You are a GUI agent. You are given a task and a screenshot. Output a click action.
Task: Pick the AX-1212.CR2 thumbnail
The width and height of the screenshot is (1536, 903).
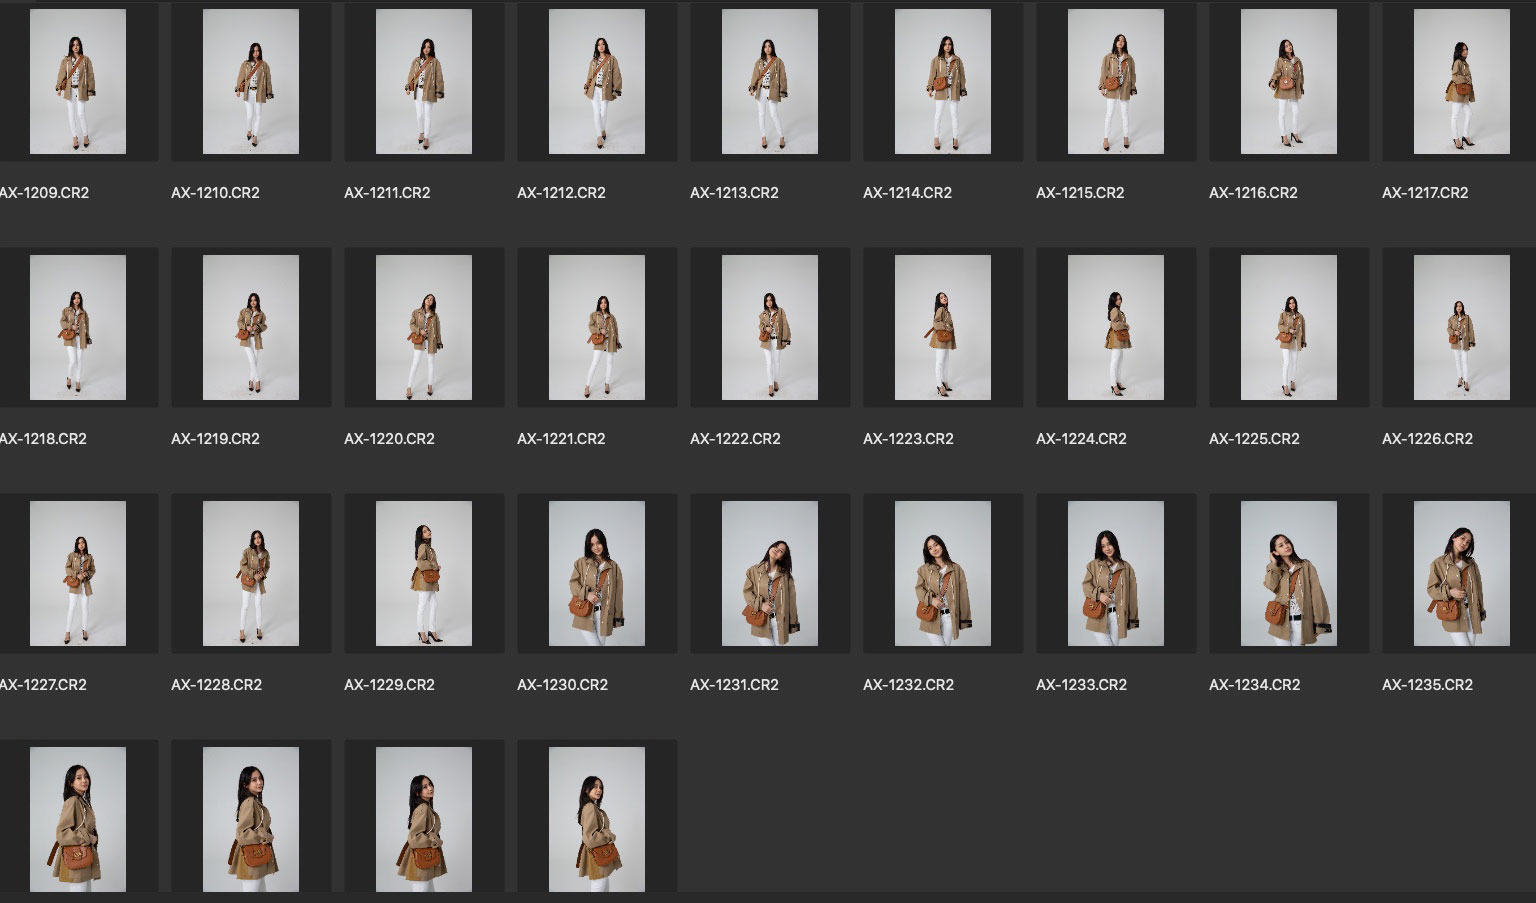597,82
